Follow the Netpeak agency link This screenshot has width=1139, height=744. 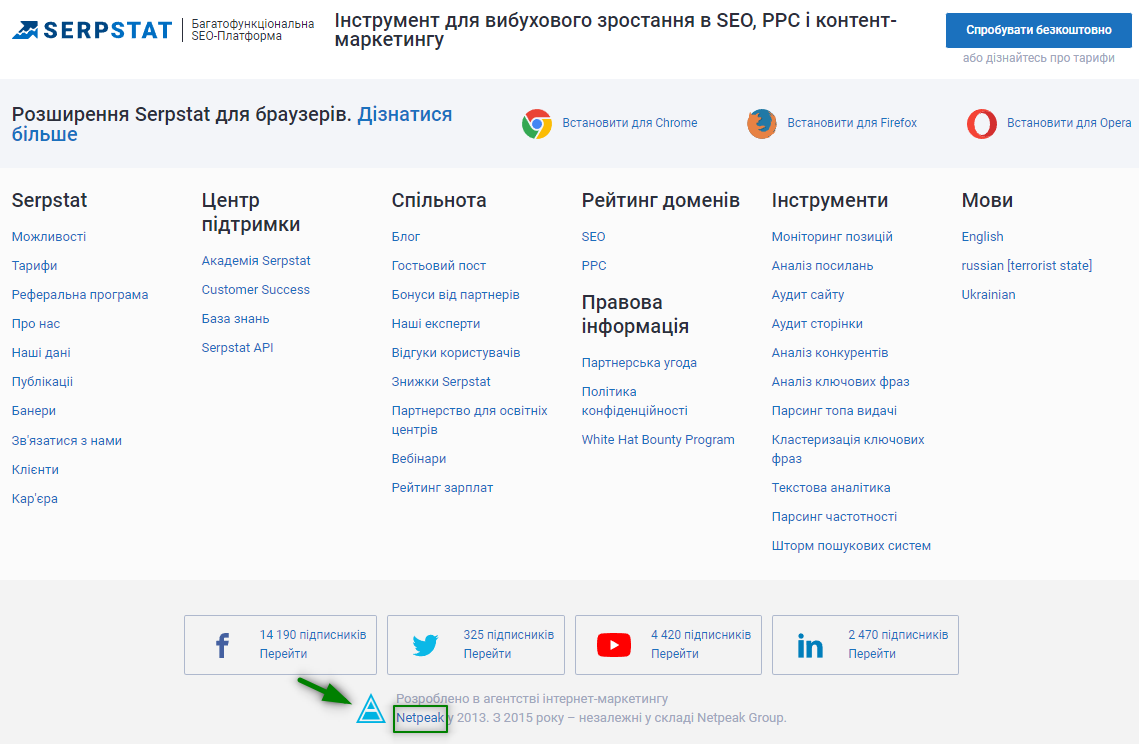pos(419,718)
